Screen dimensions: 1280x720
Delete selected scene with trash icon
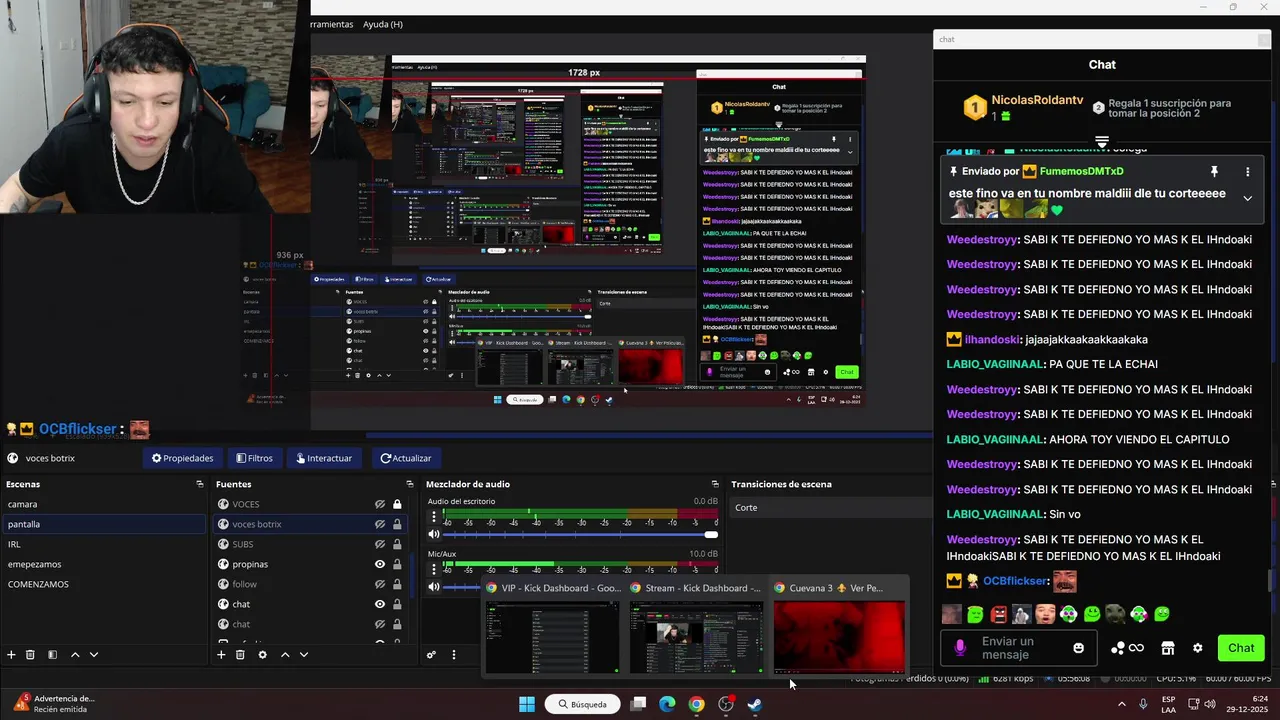(x=30, y=655)
